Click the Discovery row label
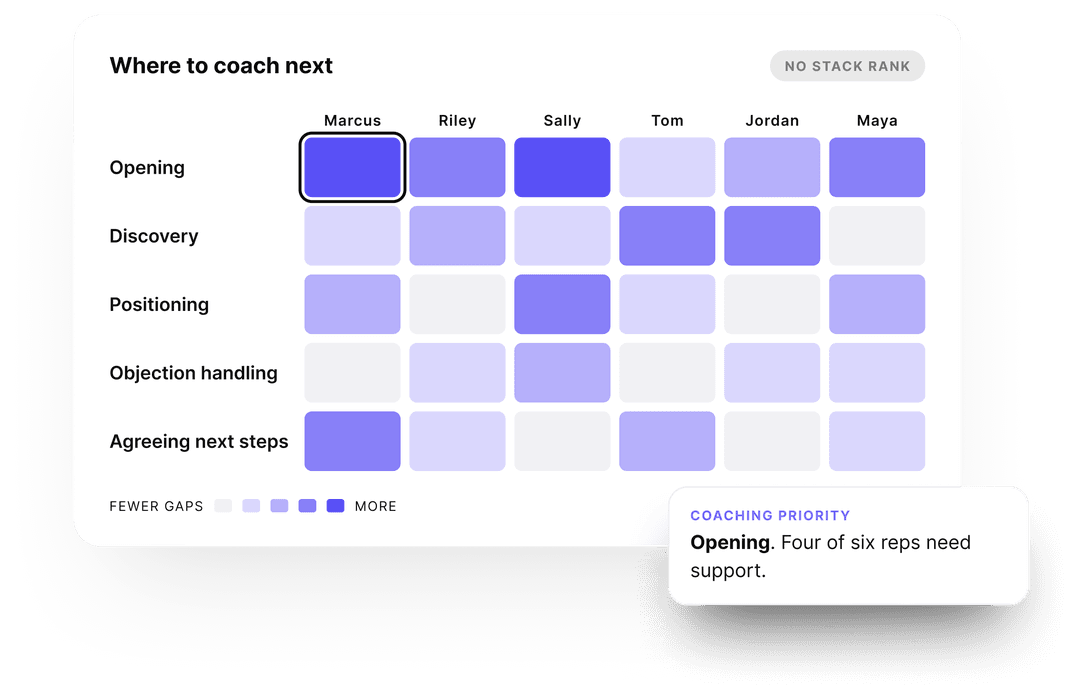Viewport: 1076px width, 691px height. click(x=154, y=236)
